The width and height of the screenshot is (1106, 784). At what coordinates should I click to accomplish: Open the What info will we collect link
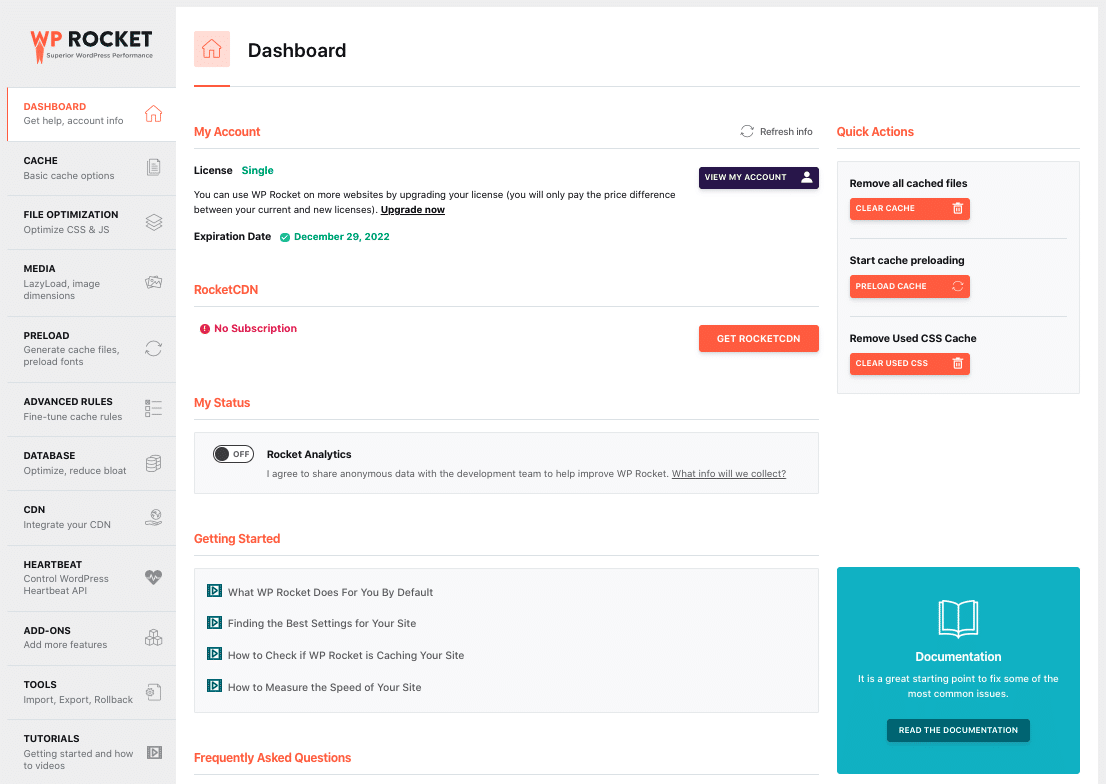point(728,474)
